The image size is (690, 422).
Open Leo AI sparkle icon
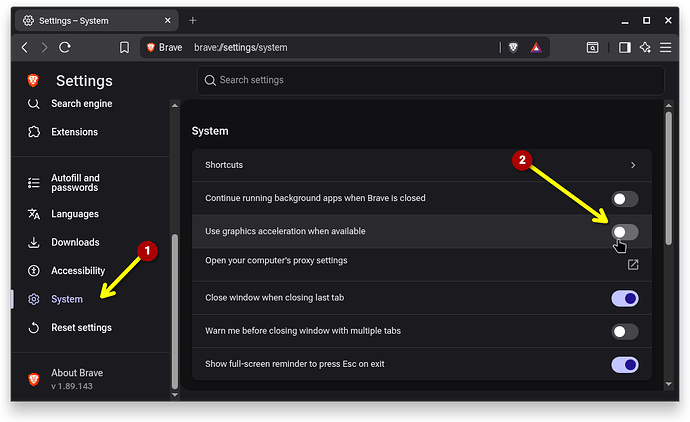(x=646, y=47)
